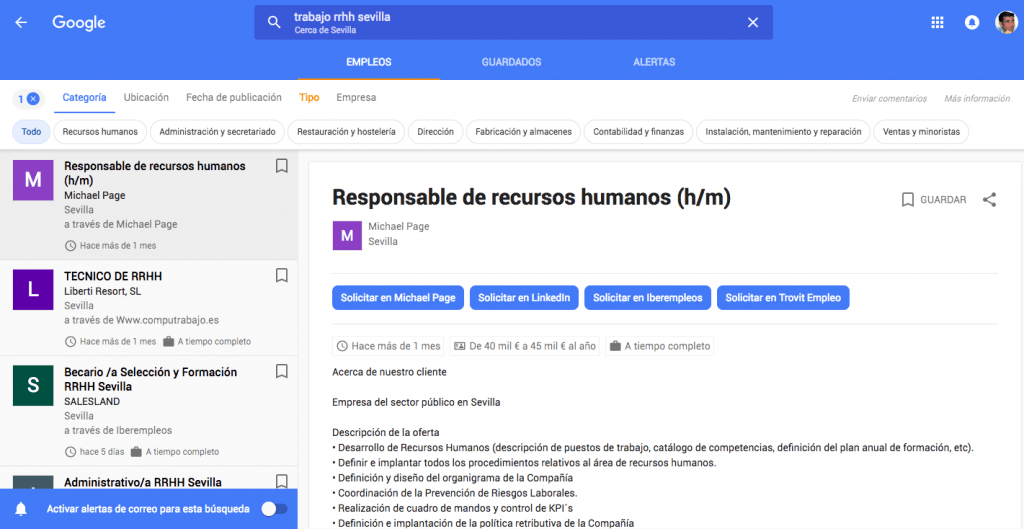Click the SALESLAND green S logo
The height and width of the screenshot is (529, 1024).
(33, 385)
